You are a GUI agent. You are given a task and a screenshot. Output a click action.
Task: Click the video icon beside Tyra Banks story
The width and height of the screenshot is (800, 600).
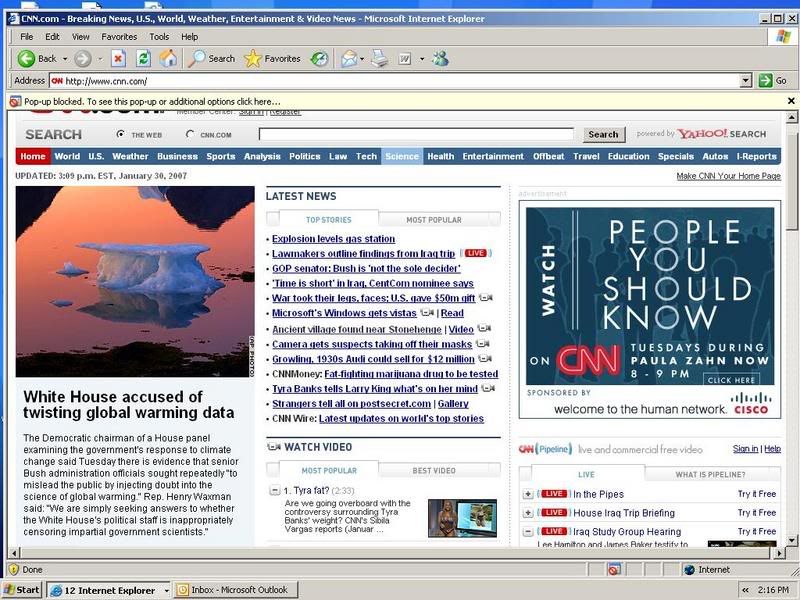(x=488, y=388)
